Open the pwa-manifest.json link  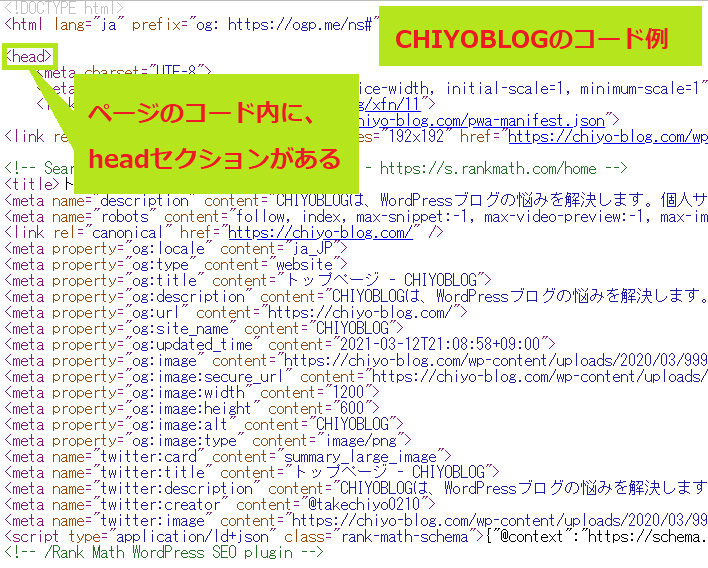pos(481,121)
